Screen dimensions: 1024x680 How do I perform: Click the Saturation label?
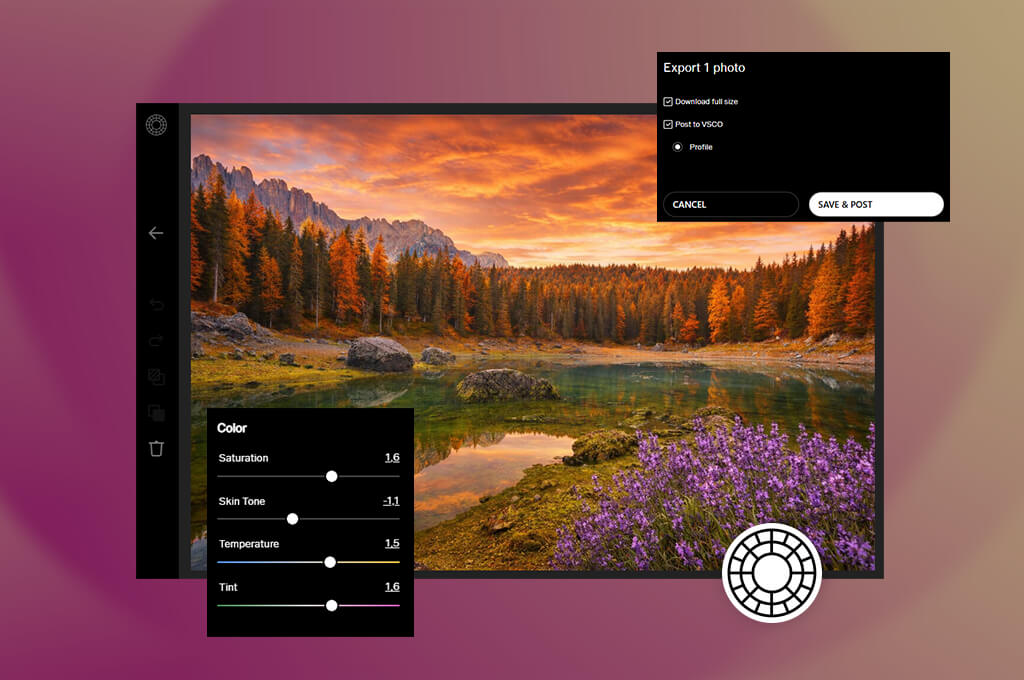[x=243, y=458]
